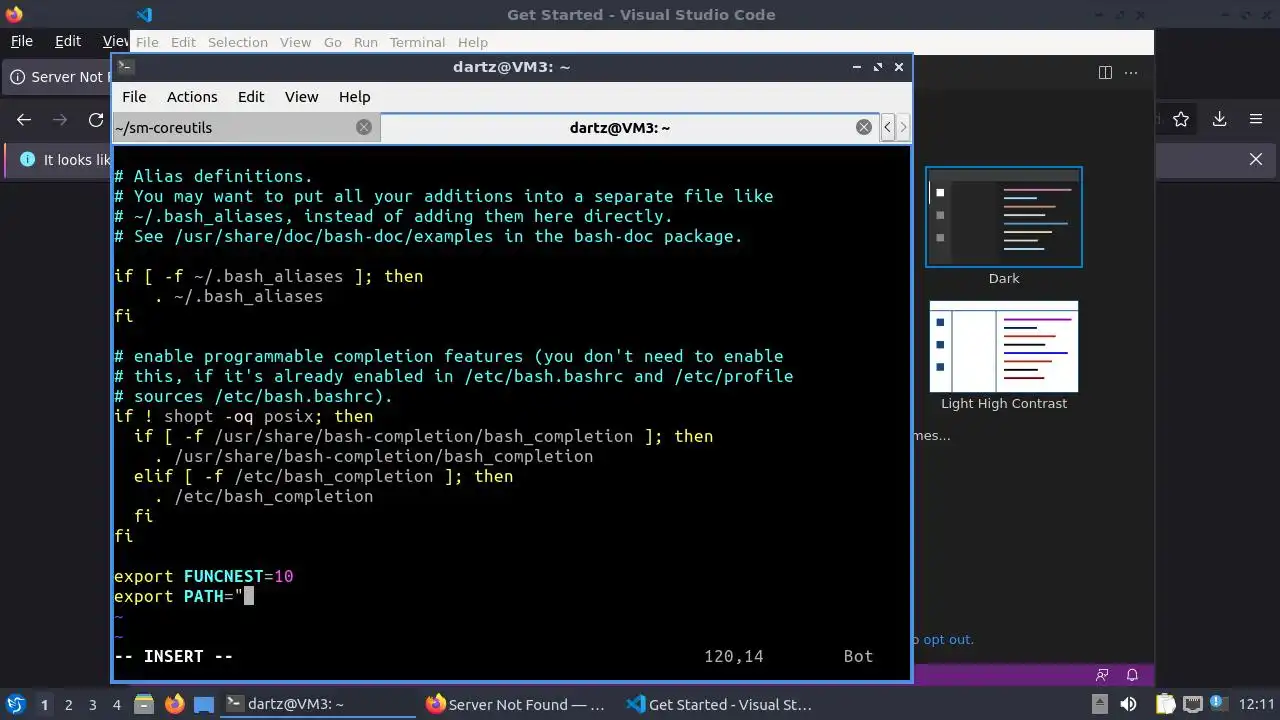This screenshot has height=720, width=1280.
Task: Switch to workspace 2
Action: click(x=69, y=705)
